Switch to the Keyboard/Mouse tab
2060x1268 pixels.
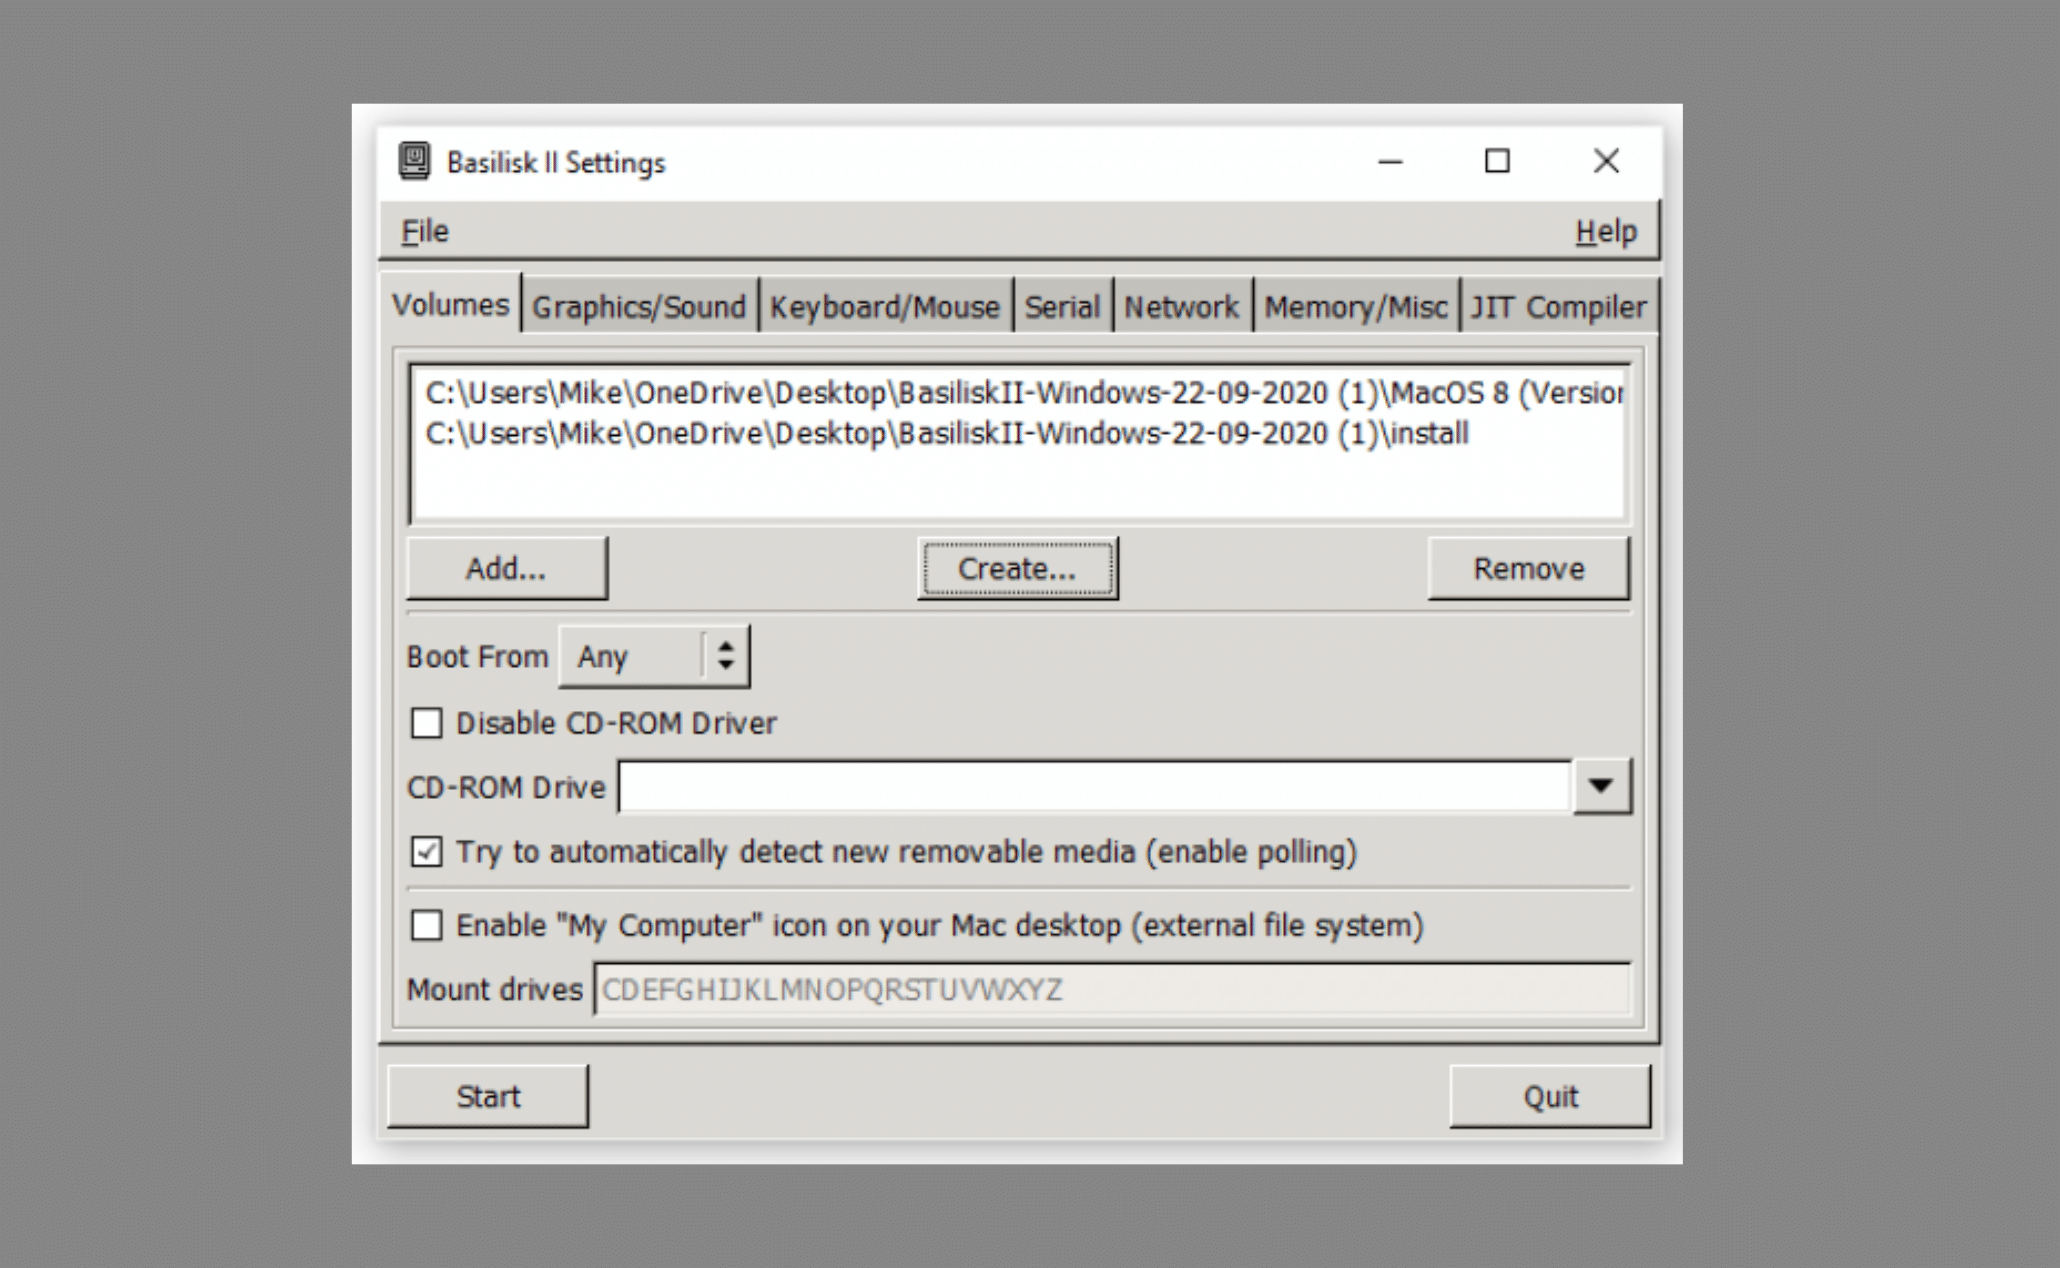[885, 306]
